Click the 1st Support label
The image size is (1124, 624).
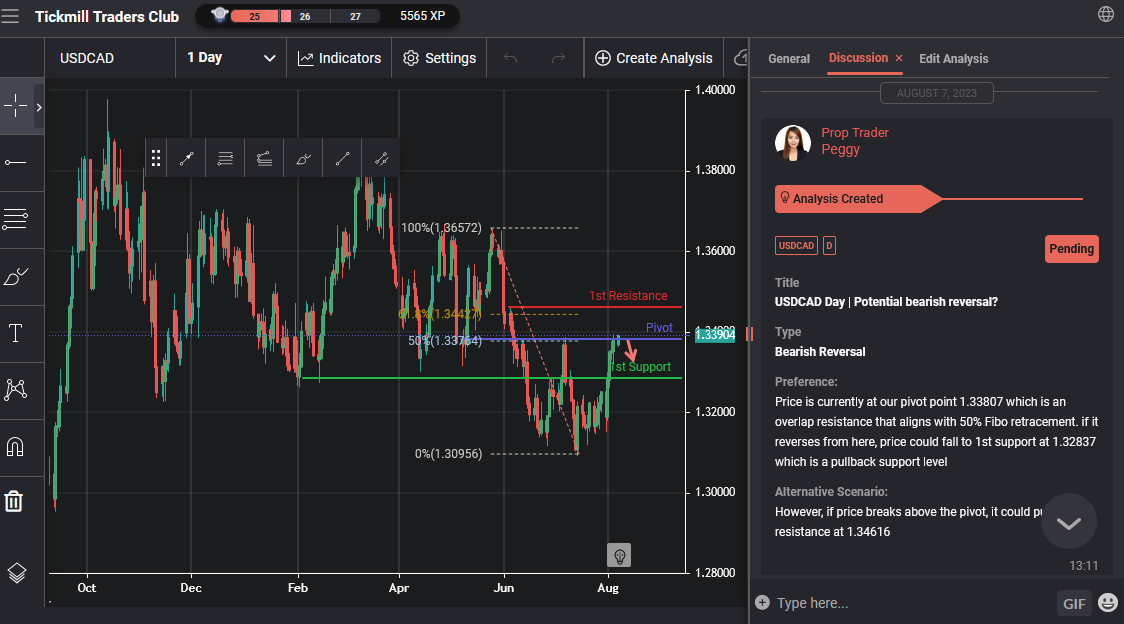point(640,367)
